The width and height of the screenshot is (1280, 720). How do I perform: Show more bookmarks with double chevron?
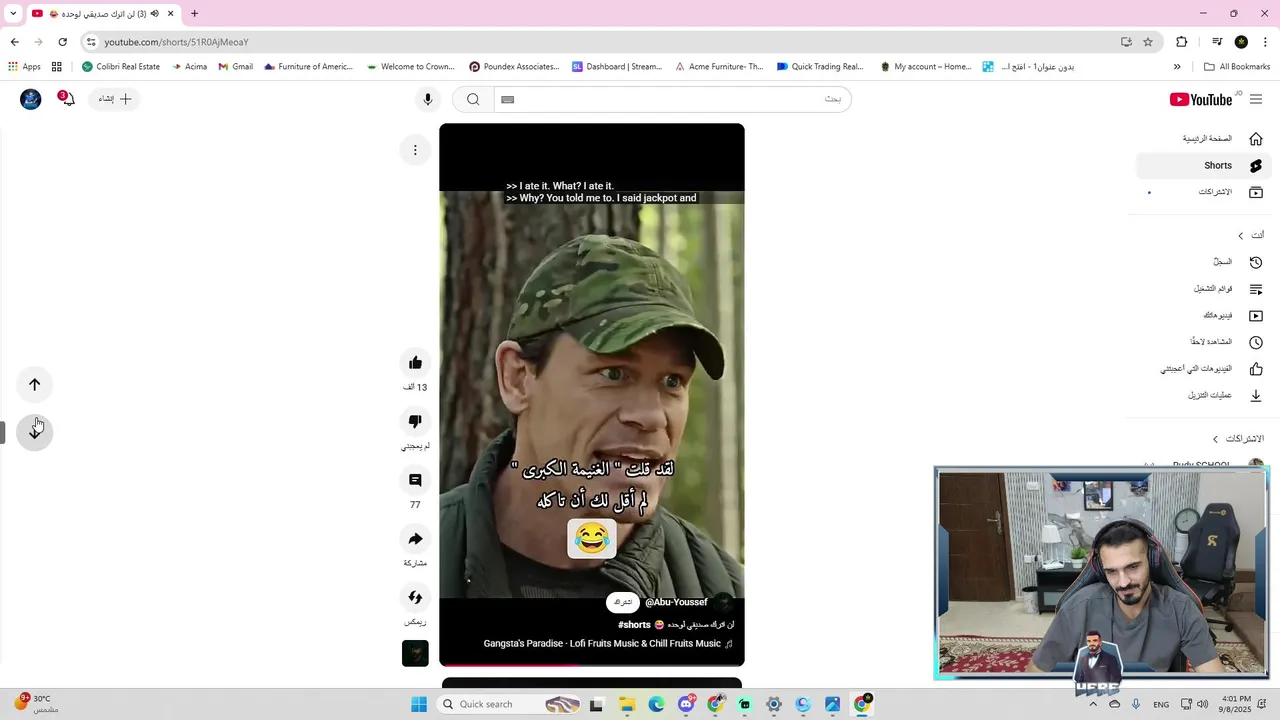1177,67
